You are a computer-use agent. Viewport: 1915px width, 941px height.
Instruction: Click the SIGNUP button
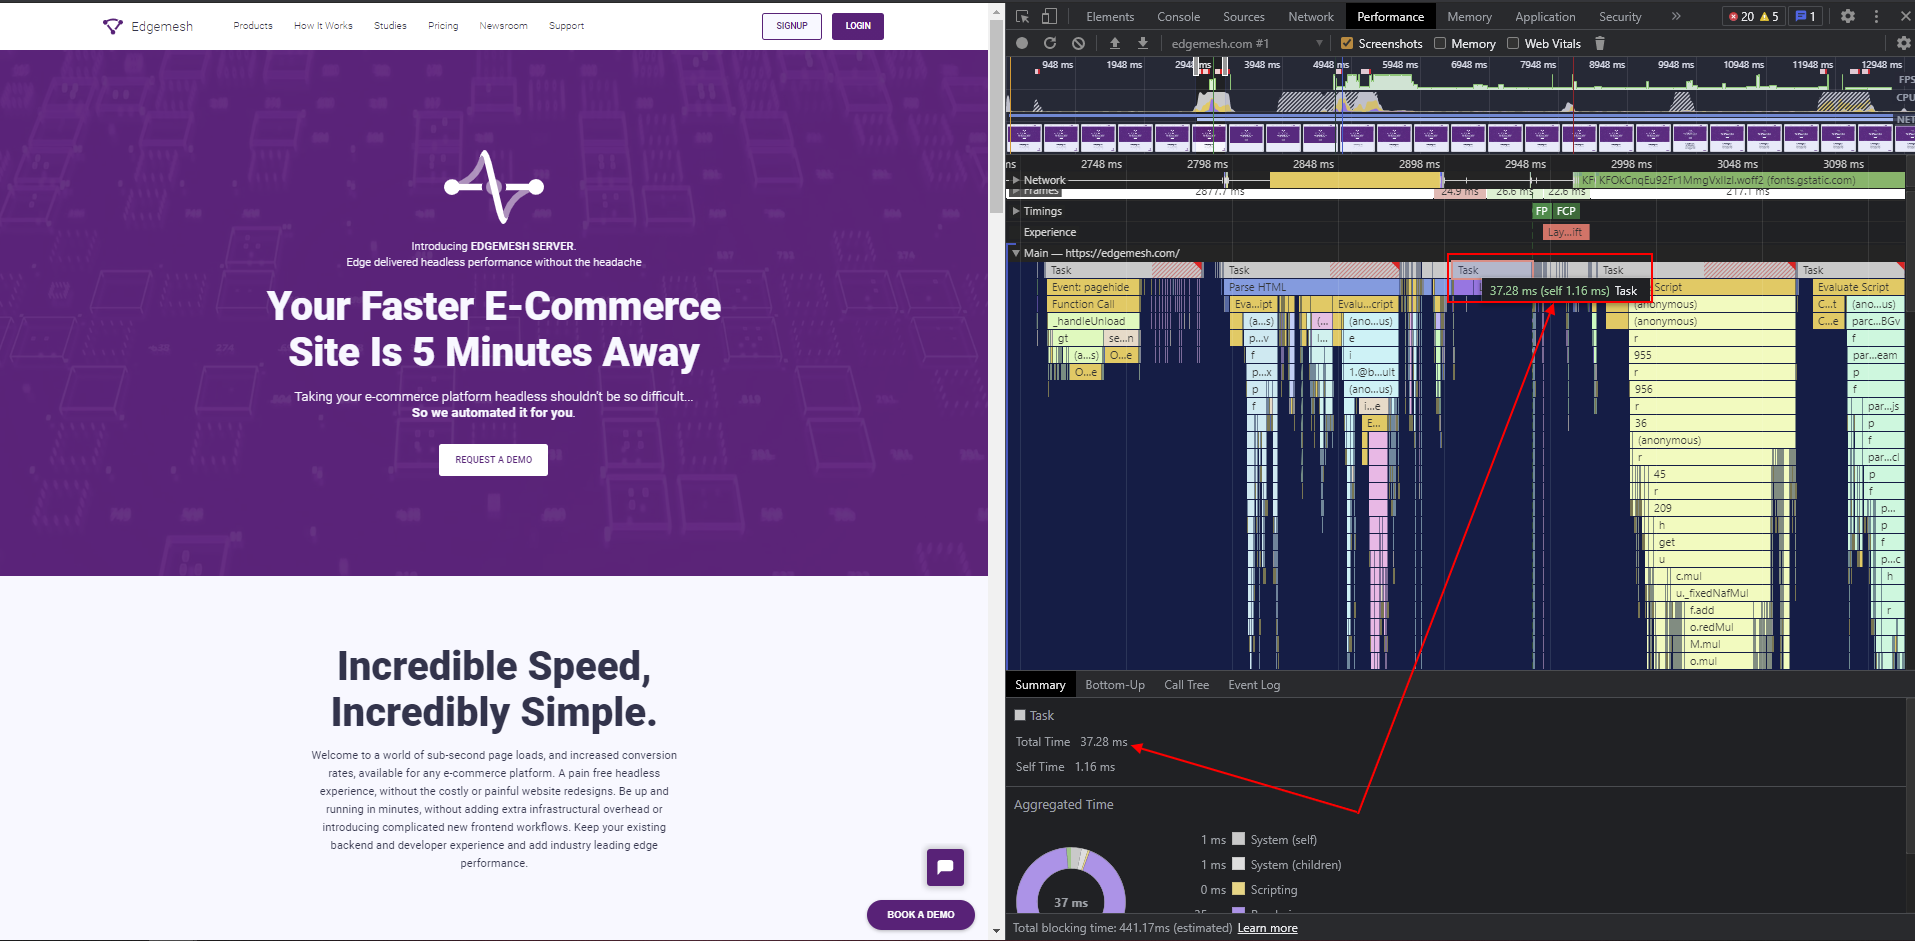(792, 26)
